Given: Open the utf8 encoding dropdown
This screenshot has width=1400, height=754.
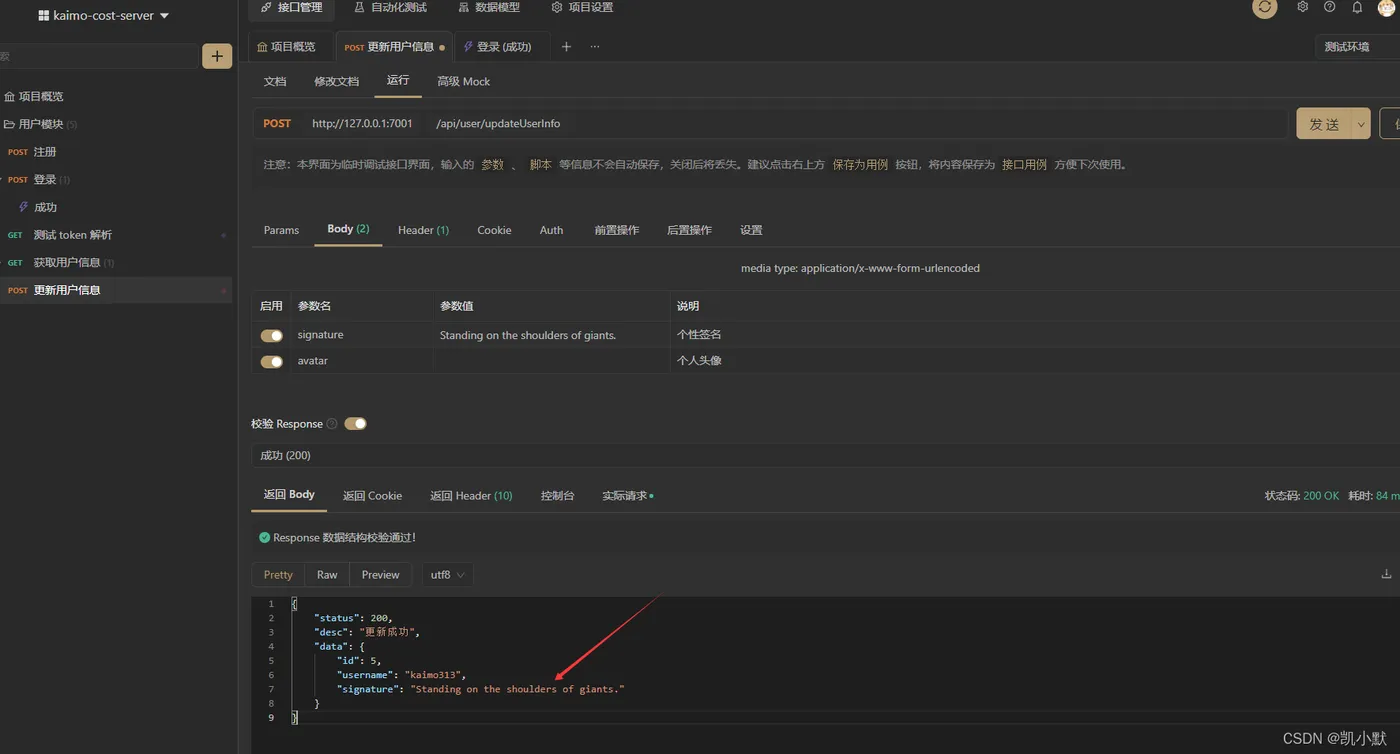Looking at the screenshot, I should tap(446, 575).
